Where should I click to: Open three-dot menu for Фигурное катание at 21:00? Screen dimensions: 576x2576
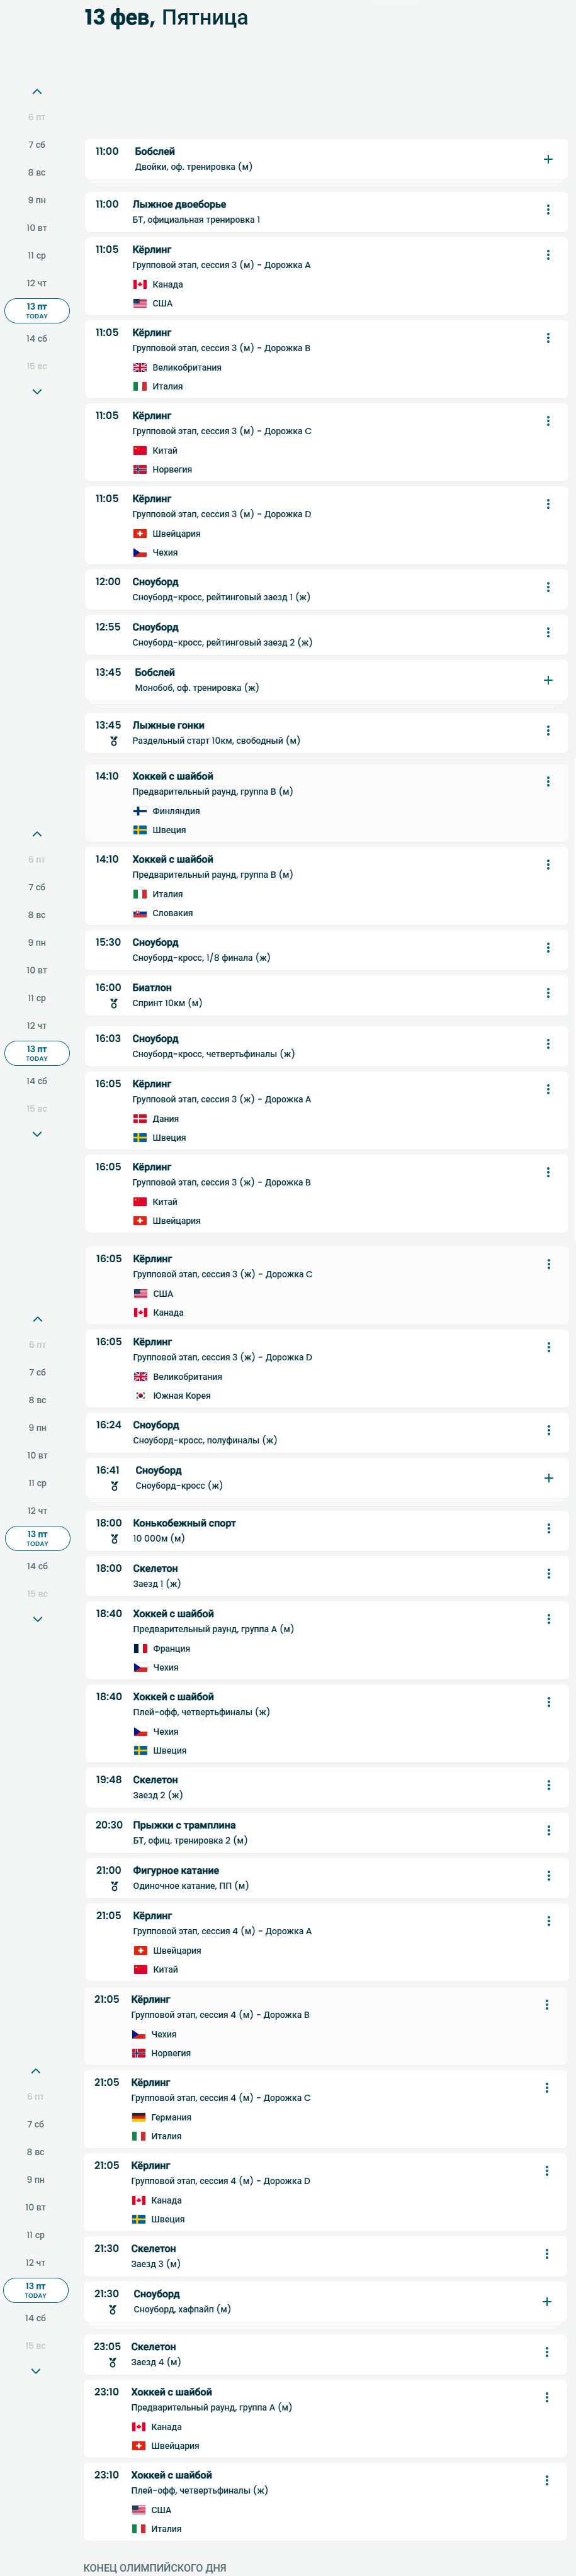(x=548, y=1876)
